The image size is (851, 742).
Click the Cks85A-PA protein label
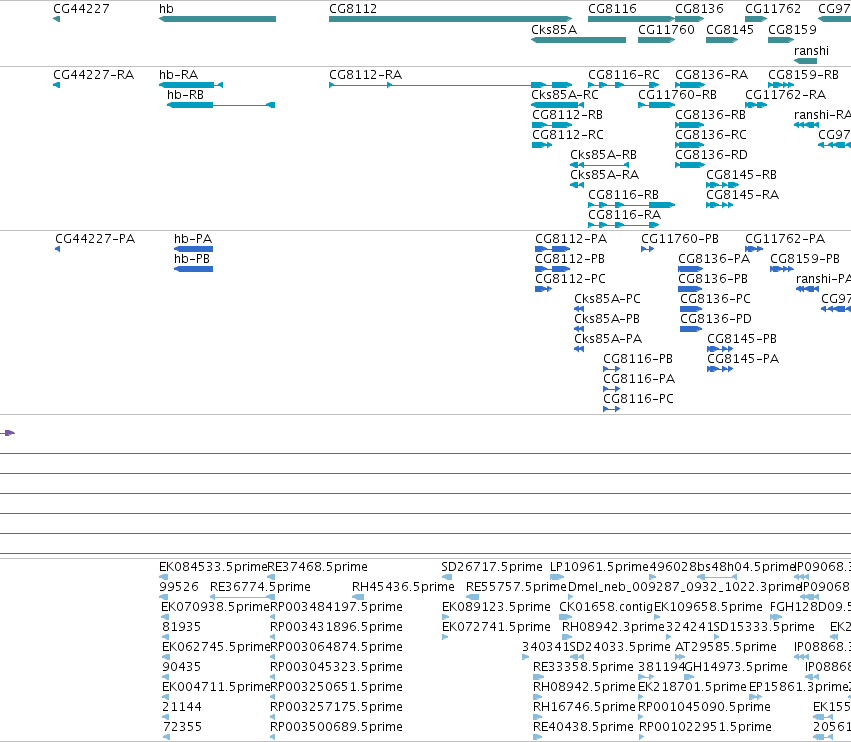pos(608,339)
